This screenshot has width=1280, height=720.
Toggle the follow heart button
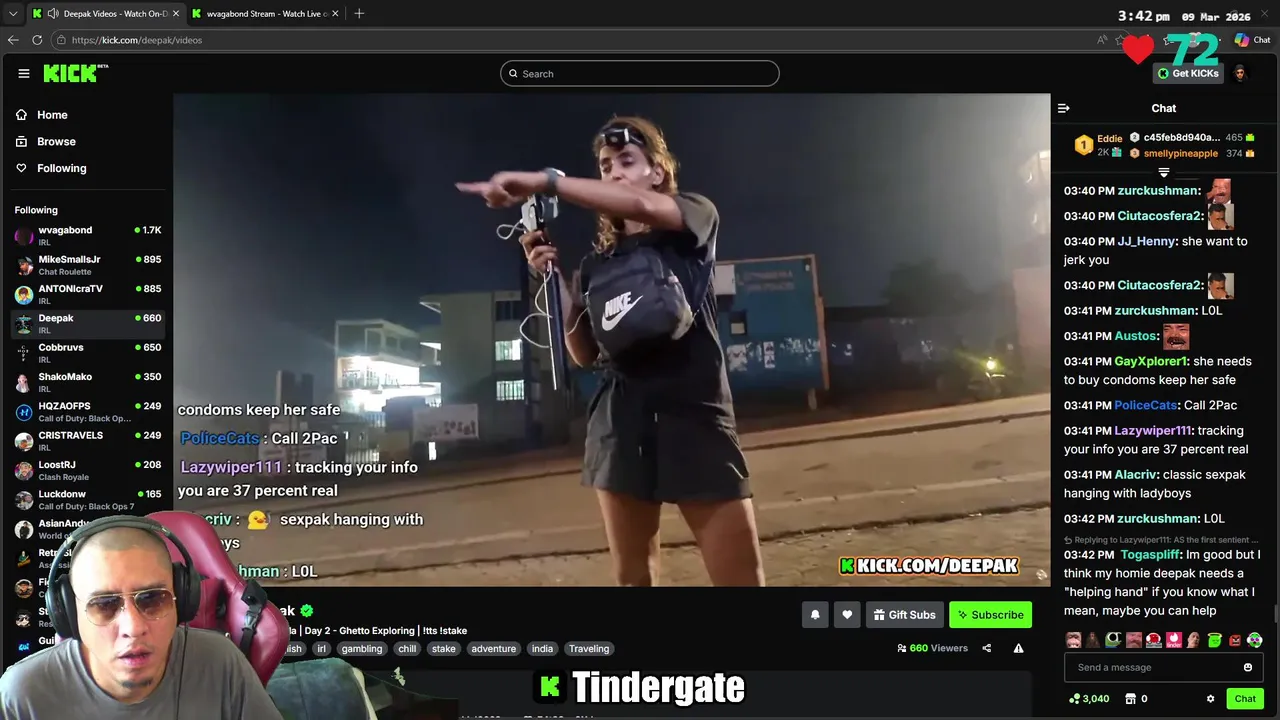click(847, 615)
